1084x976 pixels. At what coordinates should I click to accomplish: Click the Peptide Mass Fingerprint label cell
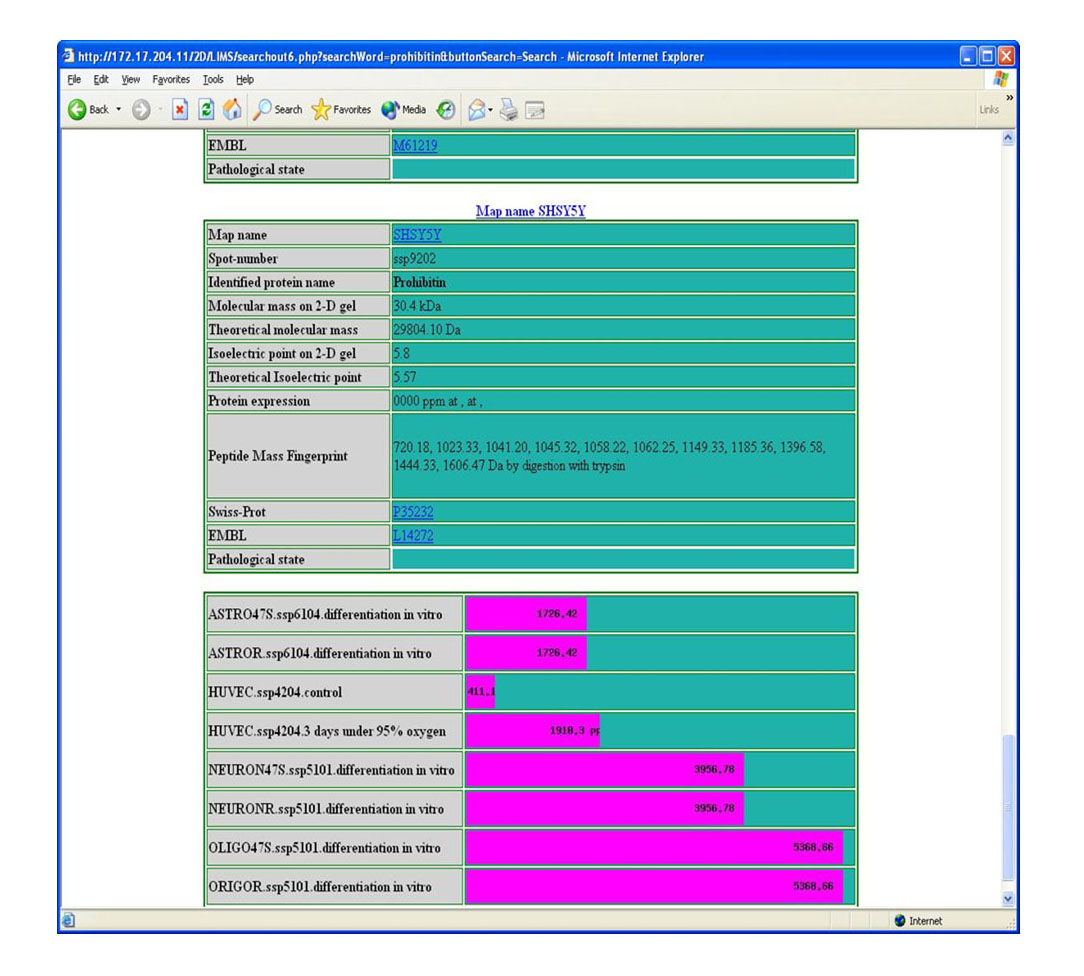pos(298,456)
